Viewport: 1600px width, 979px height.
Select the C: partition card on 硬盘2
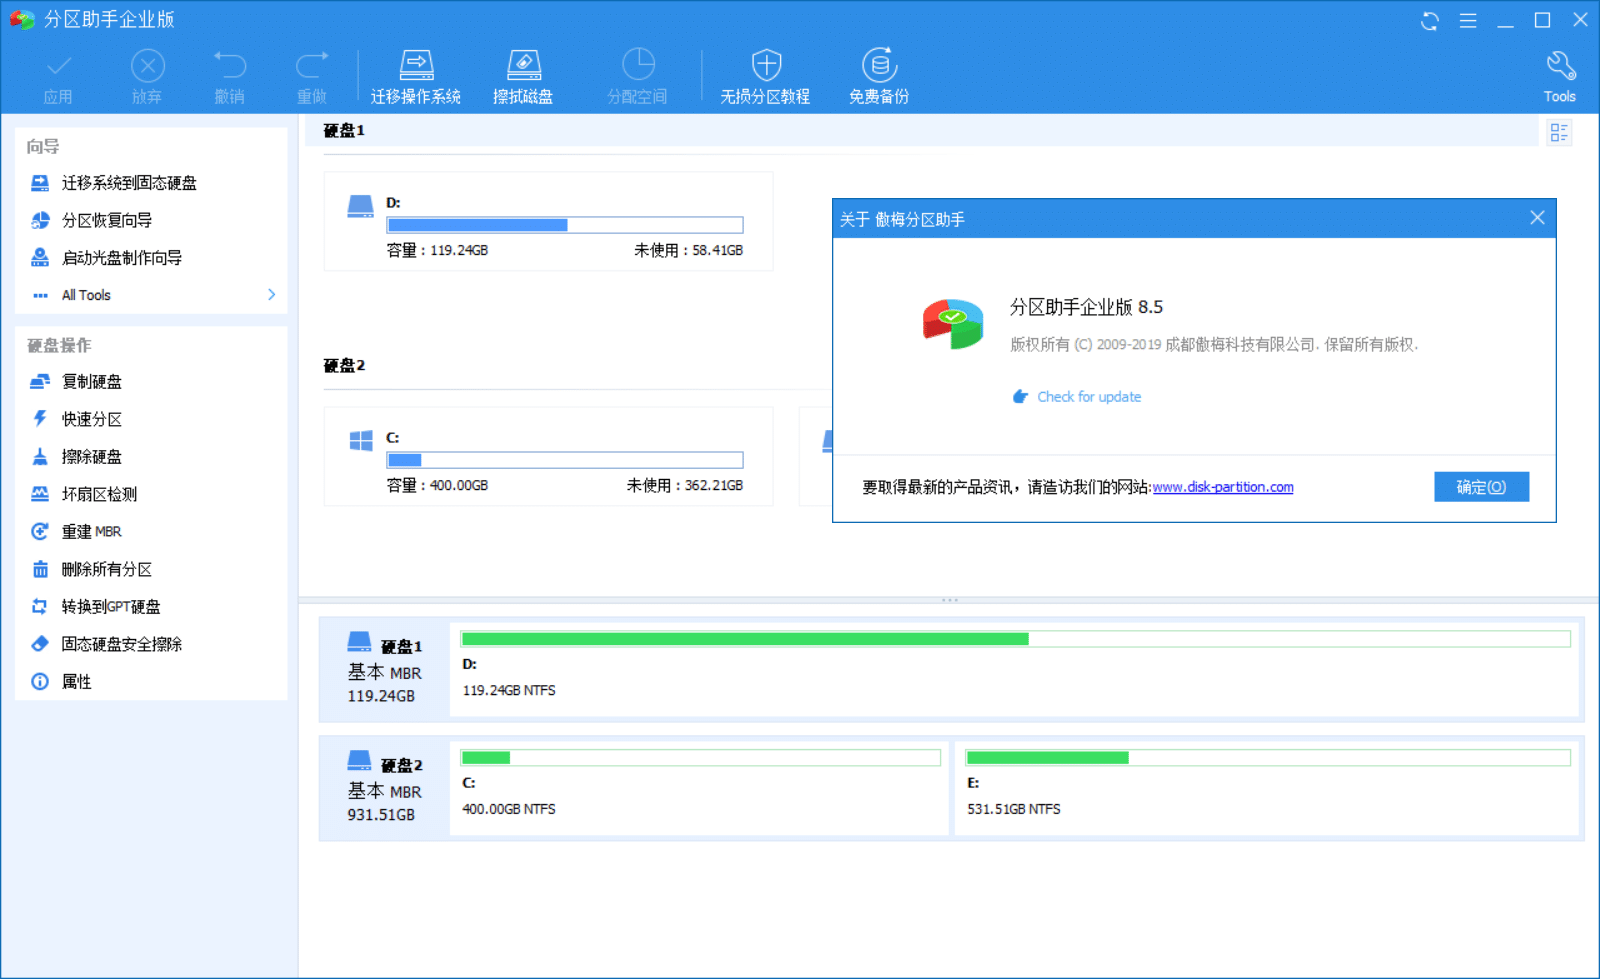click(x=548, y=456)
